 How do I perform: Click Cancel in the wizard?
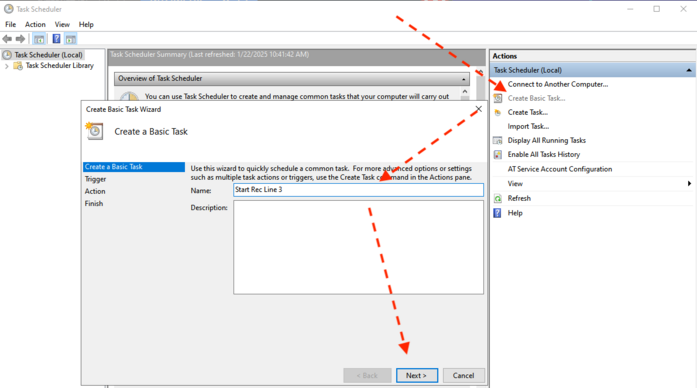pyautogui.click(x=464, y=376)
